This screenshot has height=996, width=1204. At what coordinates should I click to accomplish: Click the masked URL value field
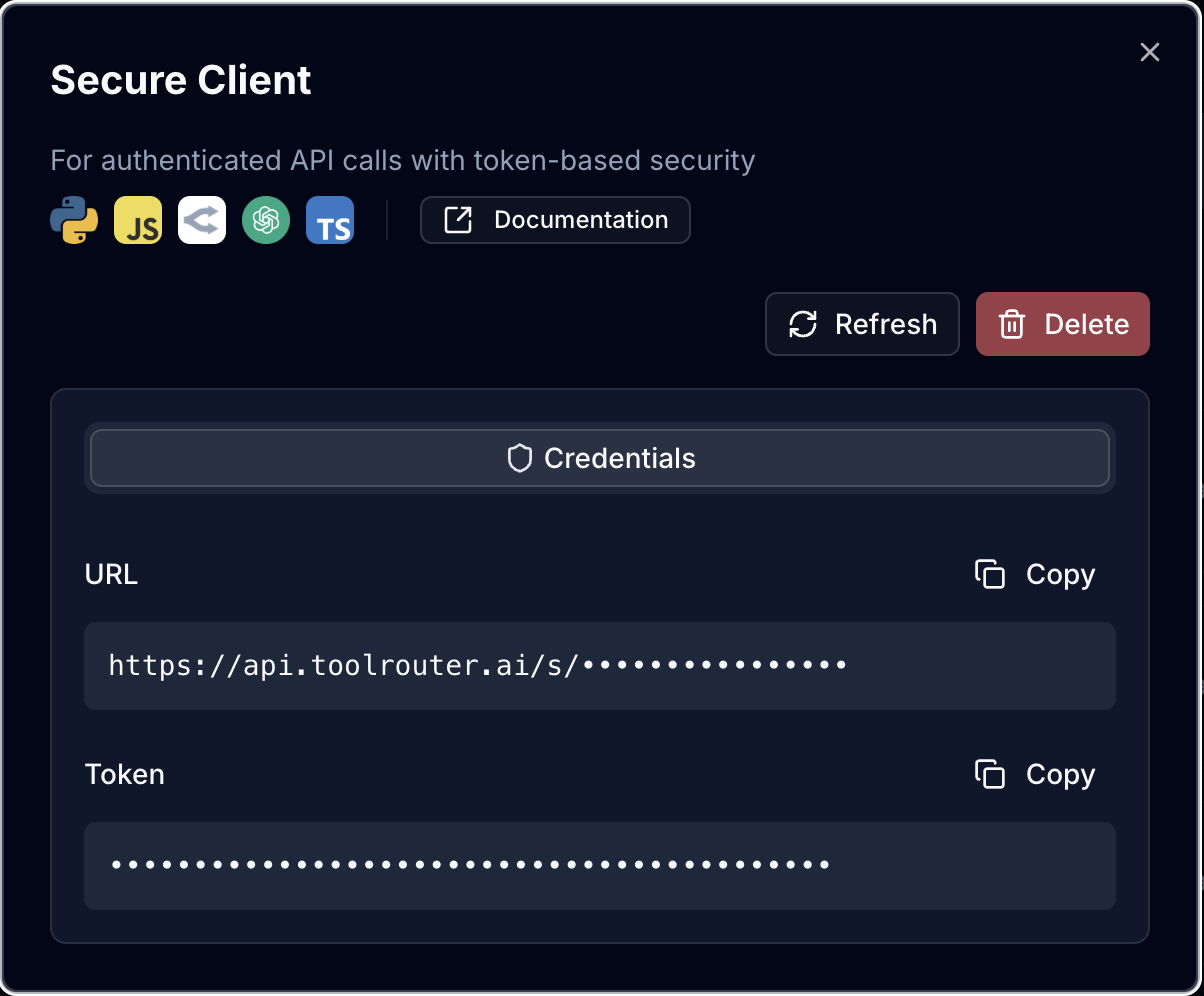(600, 666)
